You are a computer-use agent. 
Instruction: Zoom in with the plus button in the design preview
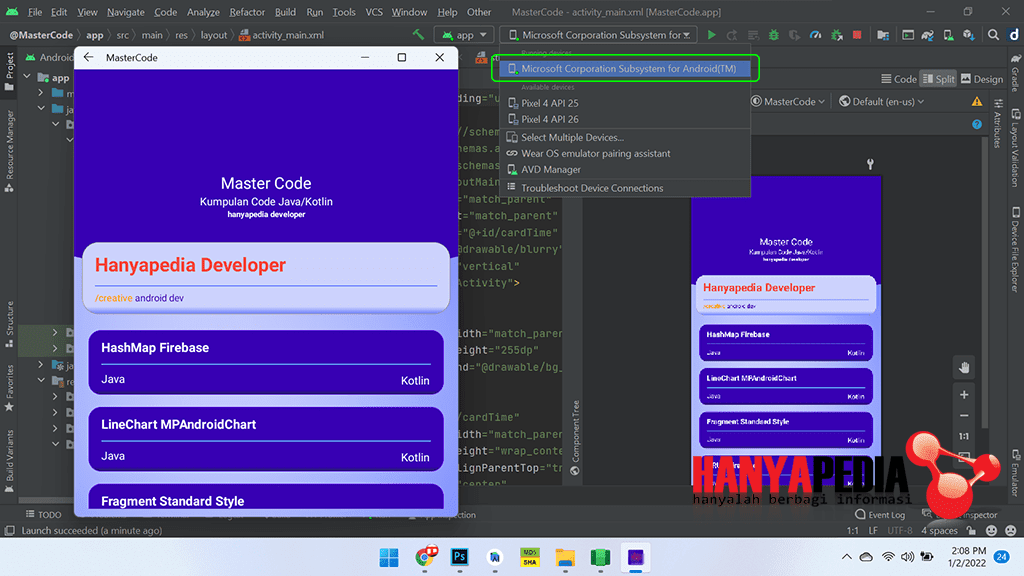coord(964,394)
